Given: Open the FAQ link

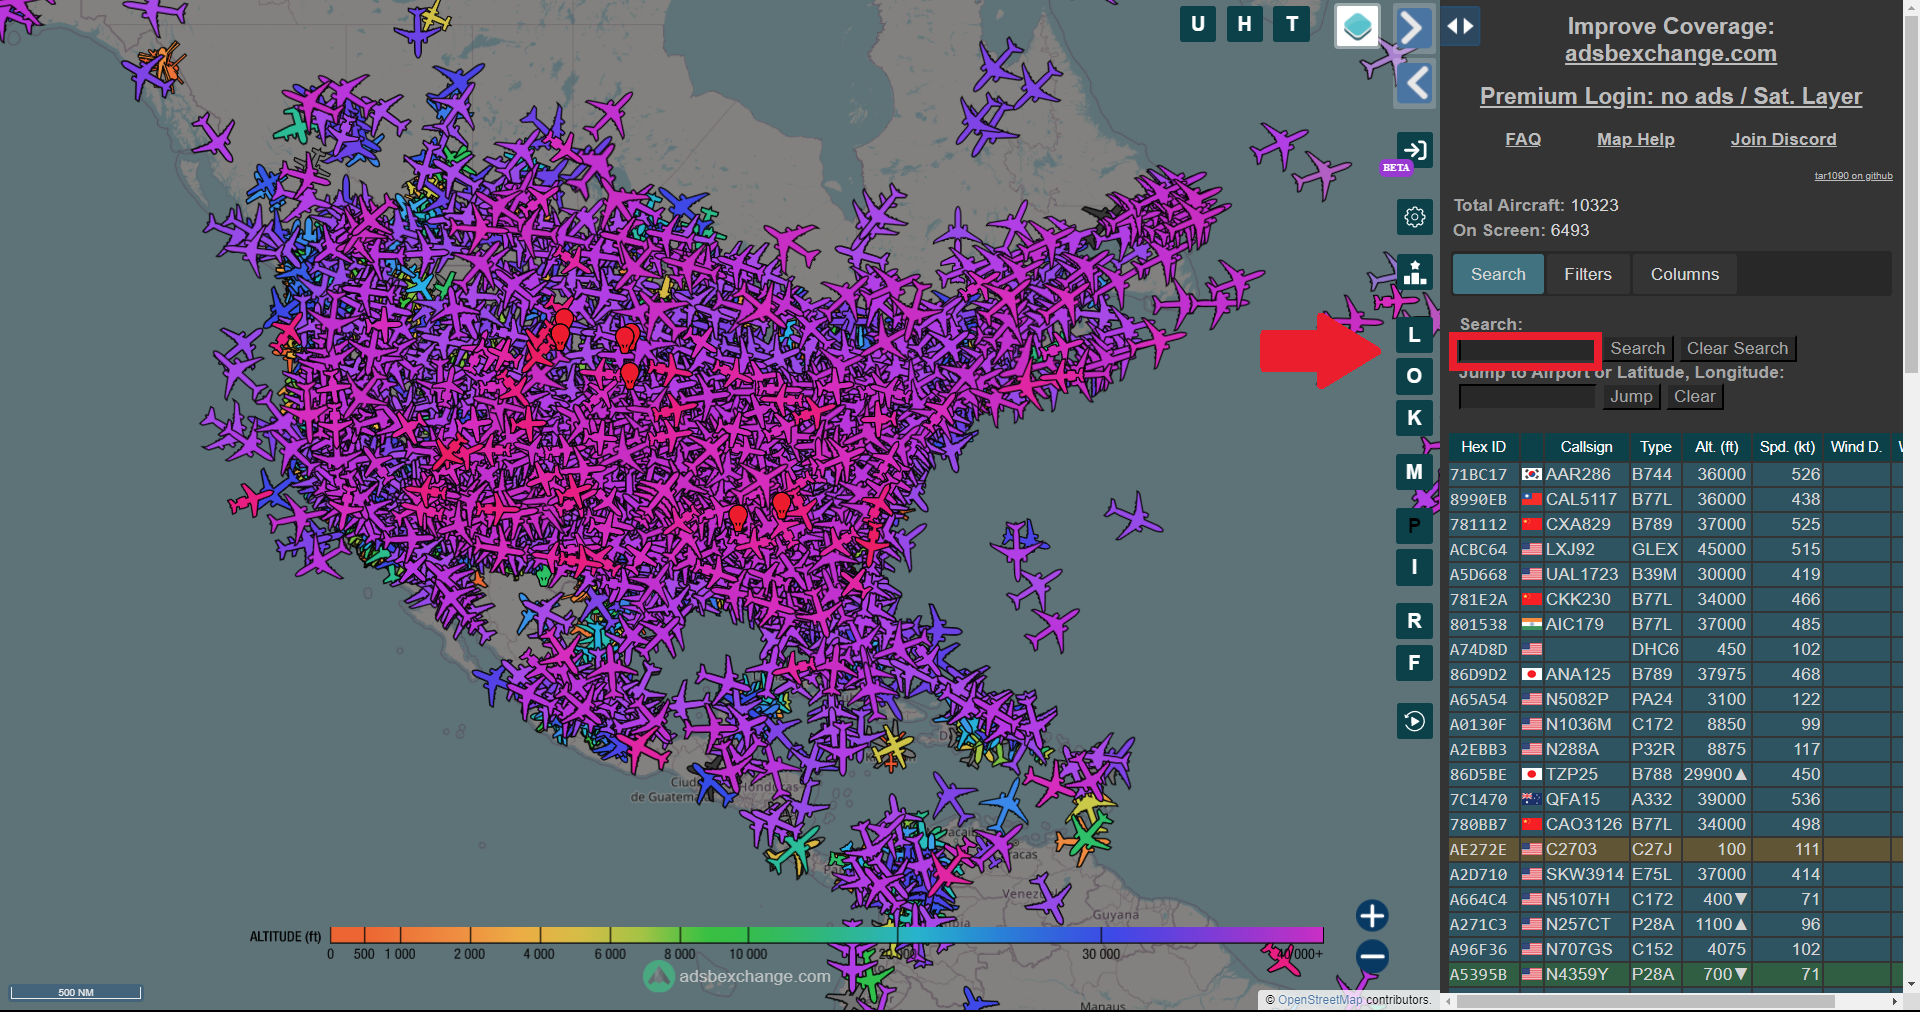Looking at the screenshot, I should pyautogui.click(x=1523, y=139).
